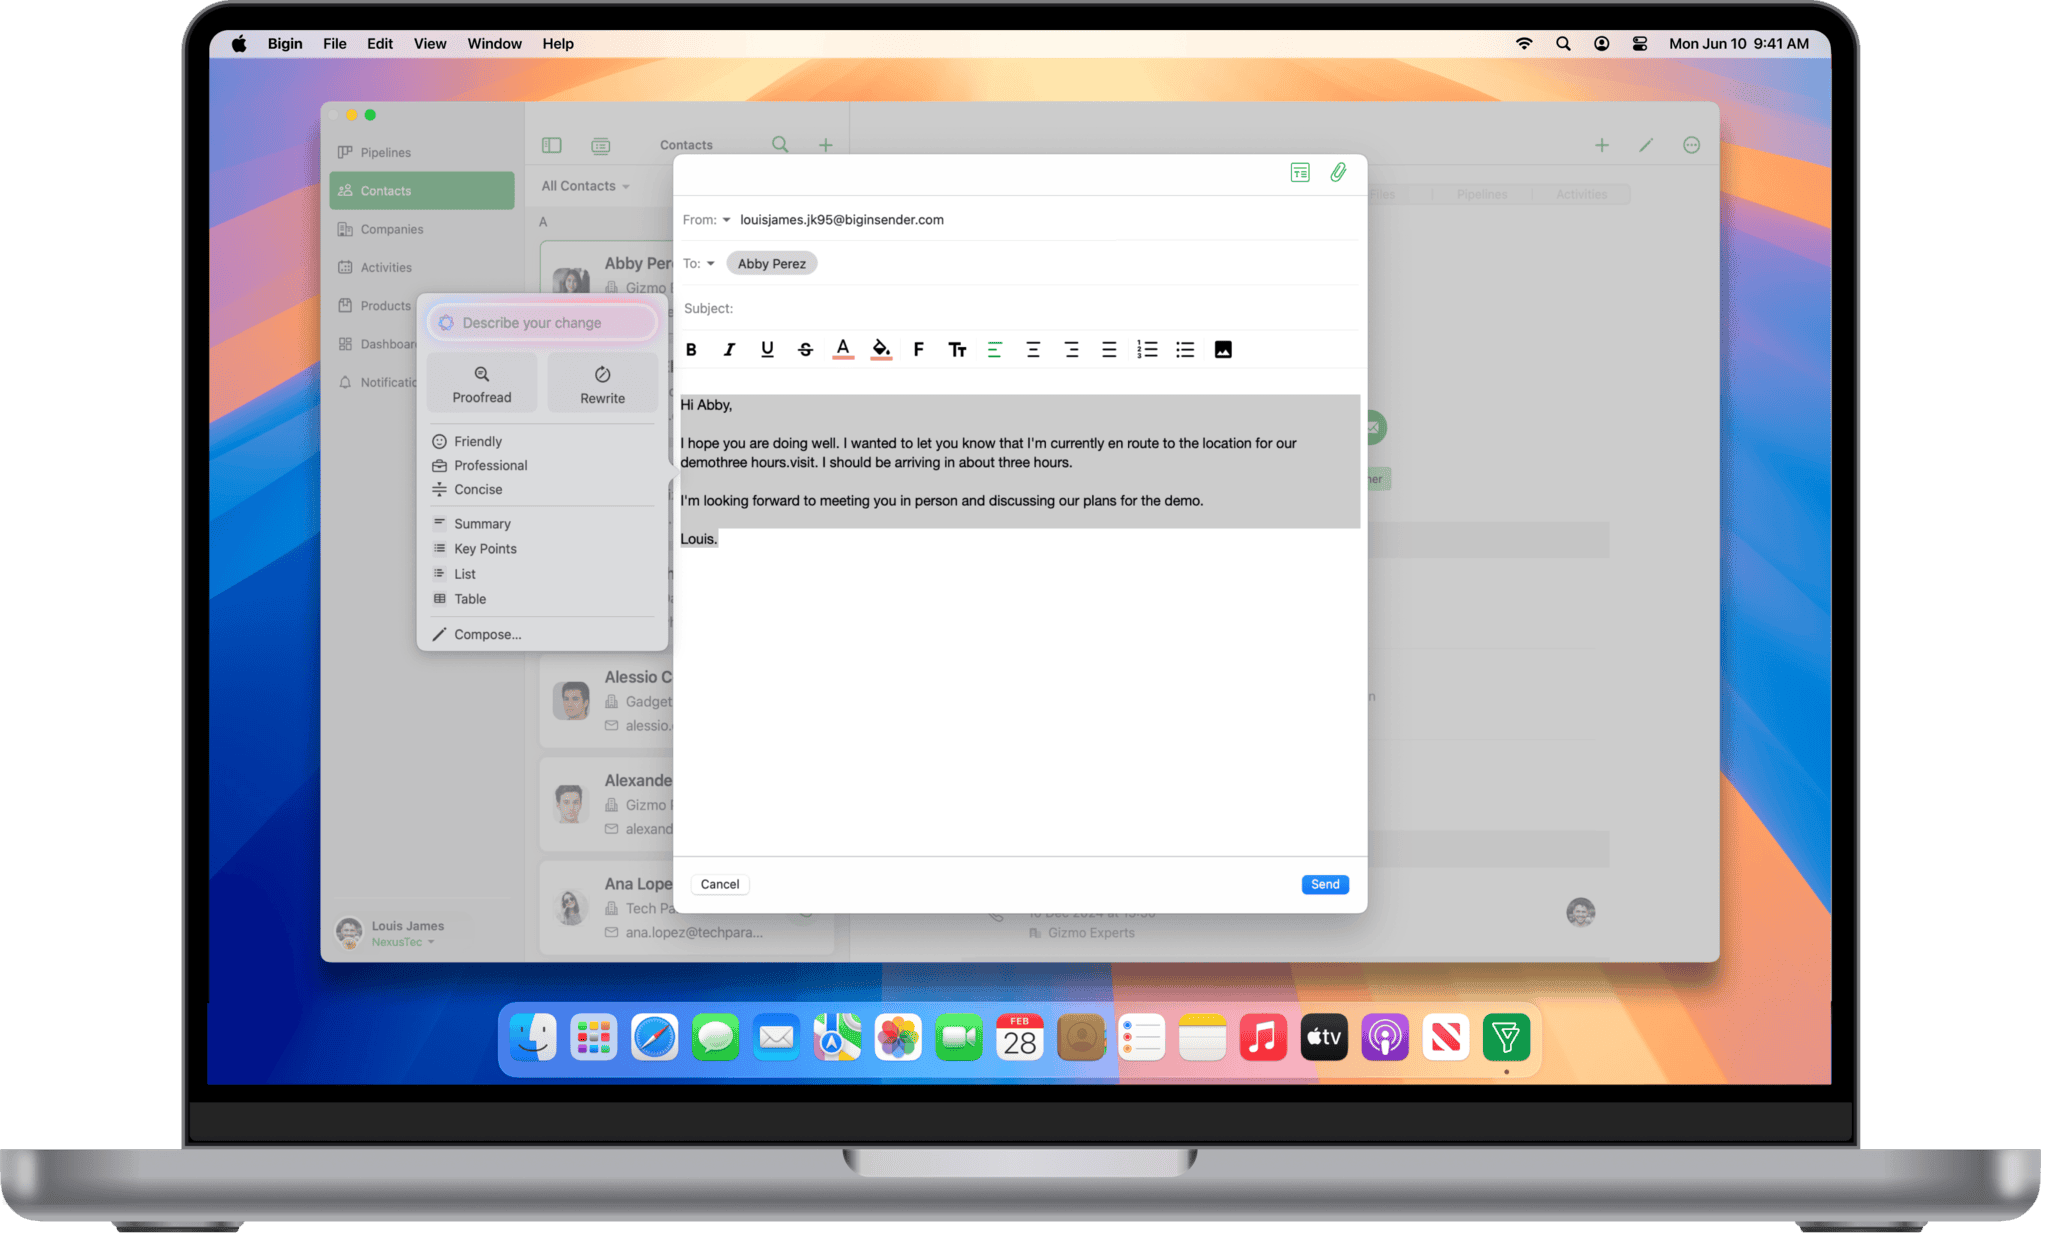The height and width of the screenshot is (1233, 2046).
Task: Launch Safari from the dock
Action: point(654,1038)
